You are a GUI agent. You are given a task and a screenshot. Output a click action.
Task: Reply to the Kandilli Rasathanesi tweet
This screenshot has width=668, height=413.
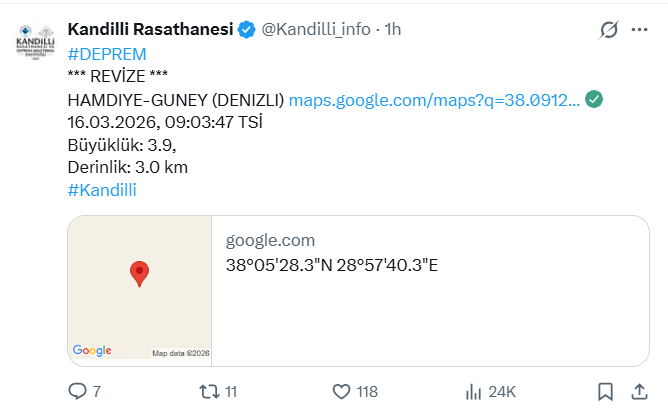78,391
